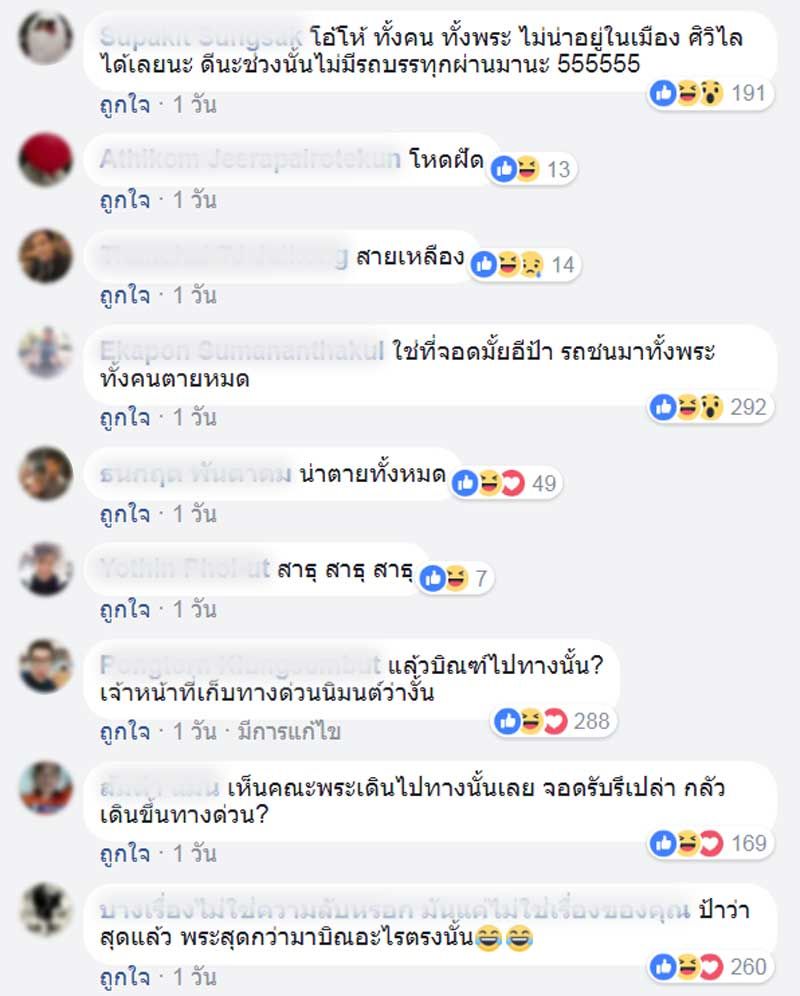Click the blurred name before โหดฝัด
The width and height of the screenshot is (800, 996).
250,159
